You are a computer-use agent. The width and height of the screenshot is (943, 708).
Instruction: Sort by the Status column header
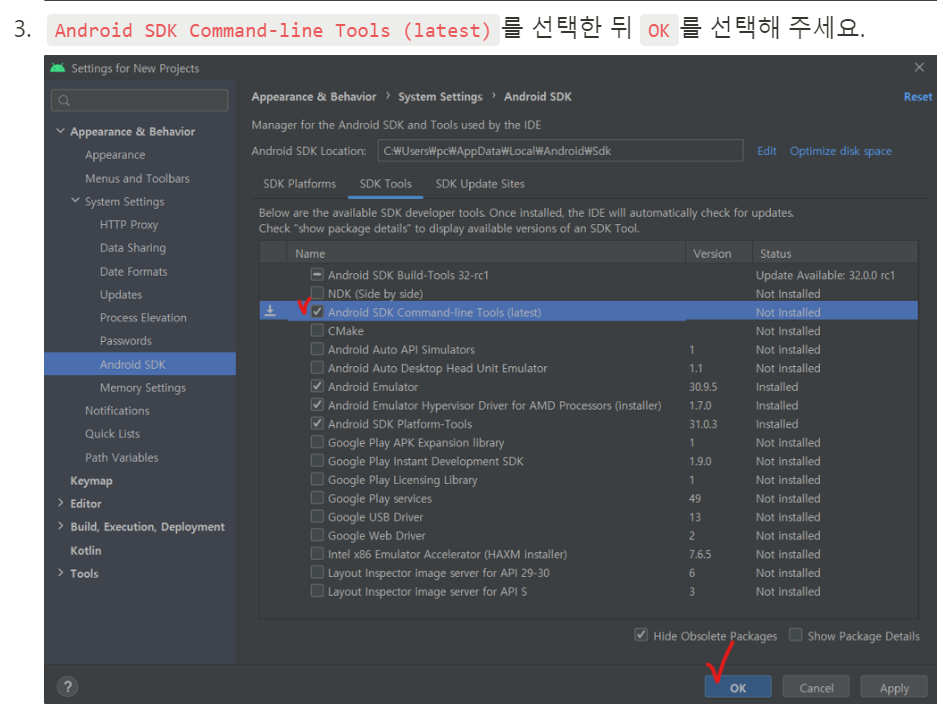(x=835, y=254)
